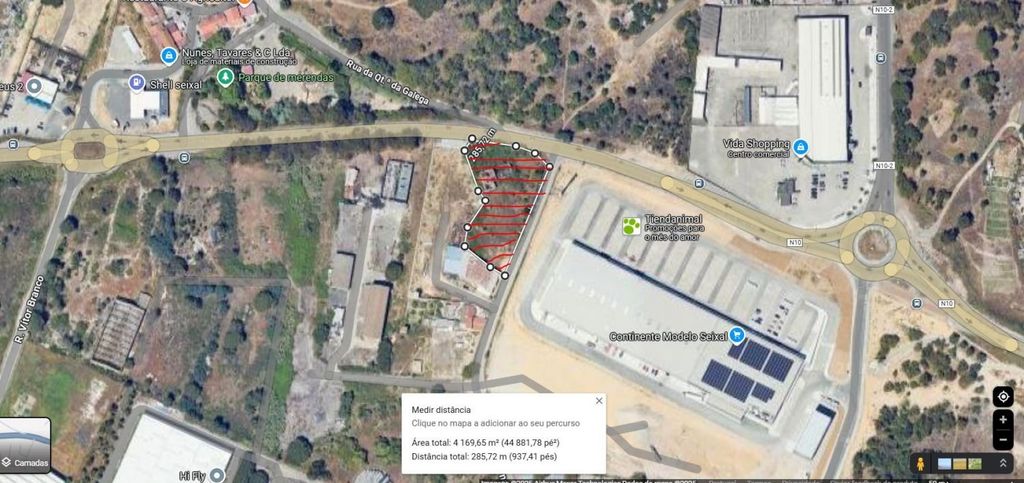The height and width of the screenshot is (483, 1024).
Task: Click the bus stop icon near Tiendanimal
Action: [x=699, y=183]
